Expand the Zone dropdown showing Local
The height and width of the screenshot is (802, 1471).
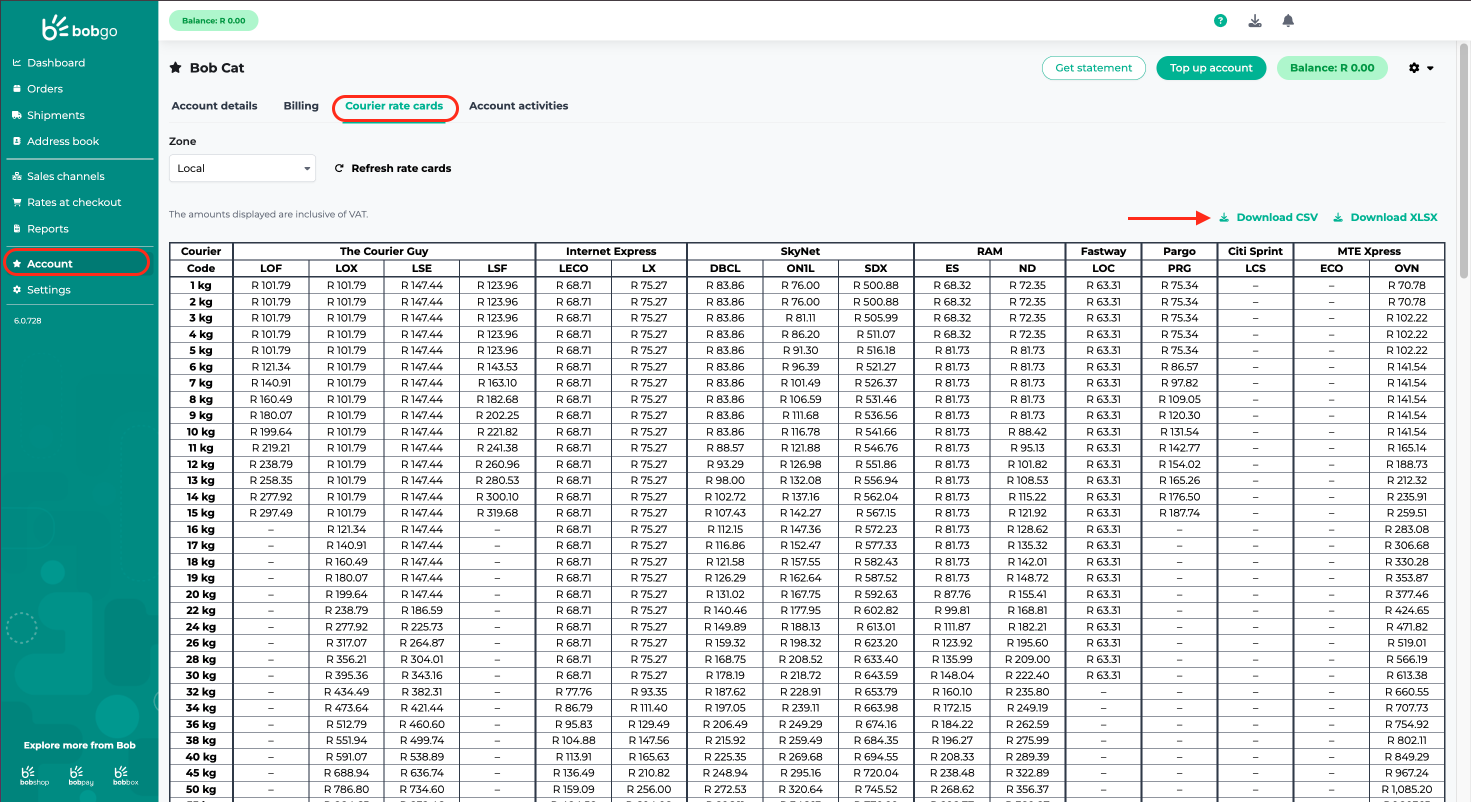point(242,168)
